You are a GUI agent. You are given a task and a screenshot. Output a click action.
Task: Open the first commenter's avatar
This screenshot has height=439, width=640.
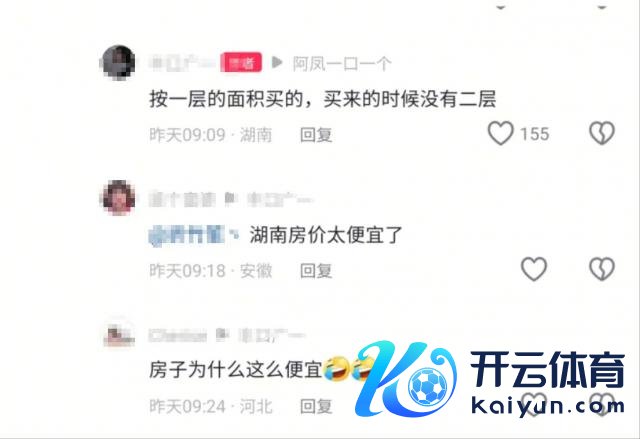118,62
